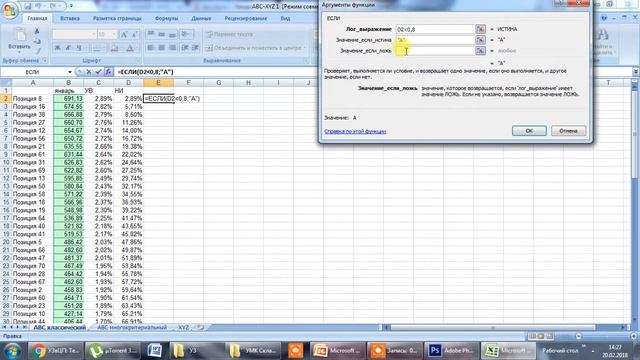
Task: Save workbook via quick access toolbar
Action: click(x=28, y=6)
